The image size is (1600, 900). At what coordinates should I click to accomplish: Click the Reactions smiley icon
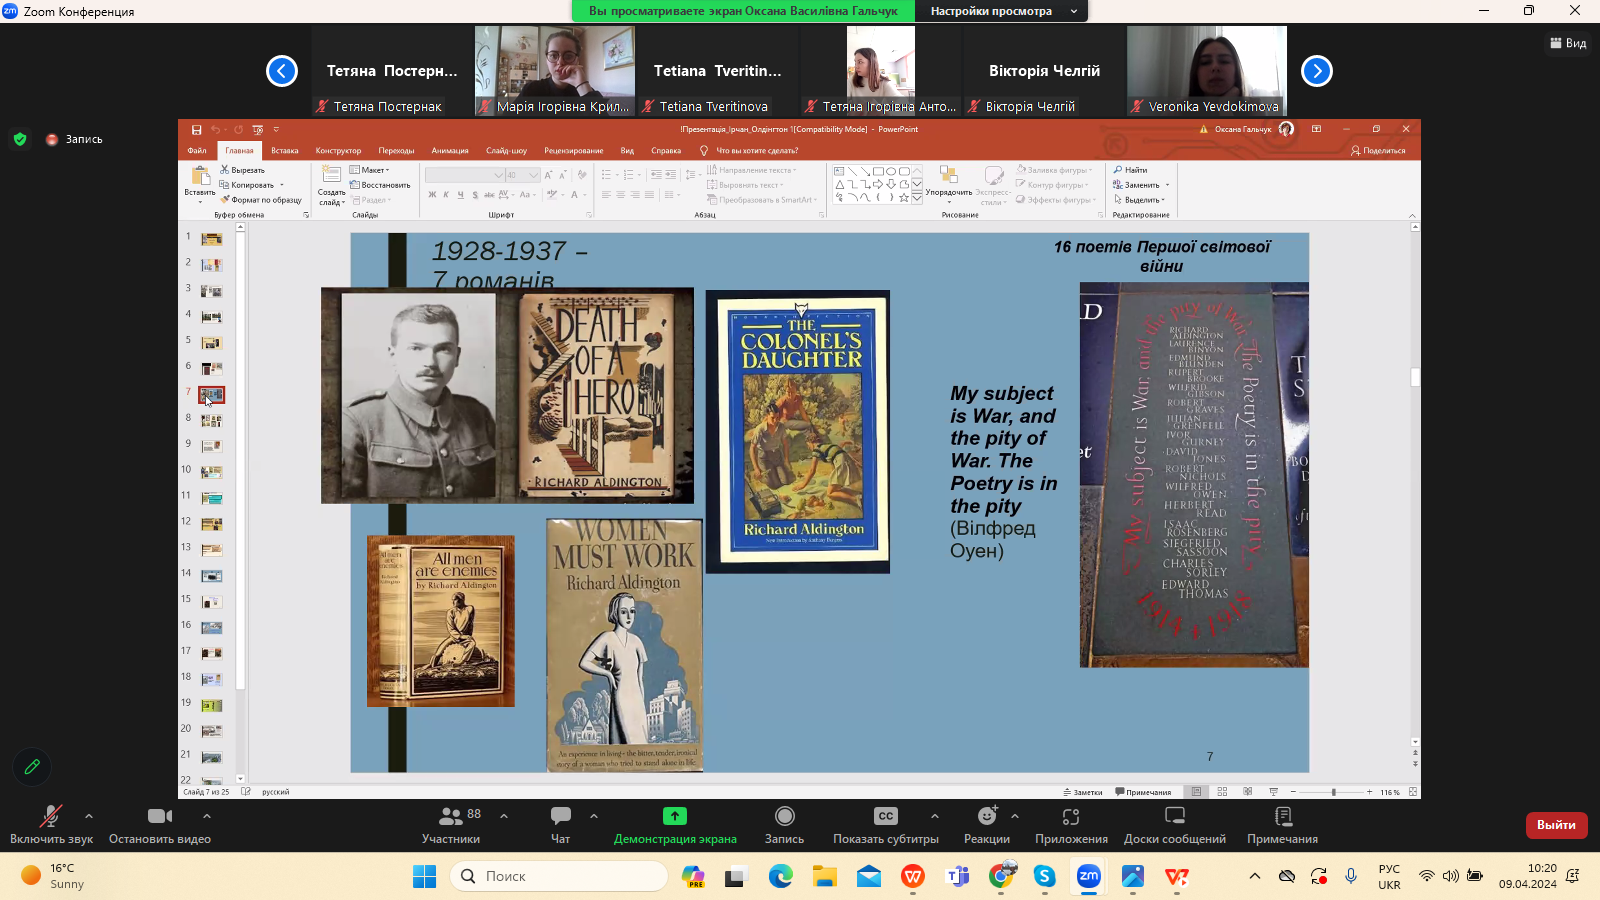(x=987, y=817)
